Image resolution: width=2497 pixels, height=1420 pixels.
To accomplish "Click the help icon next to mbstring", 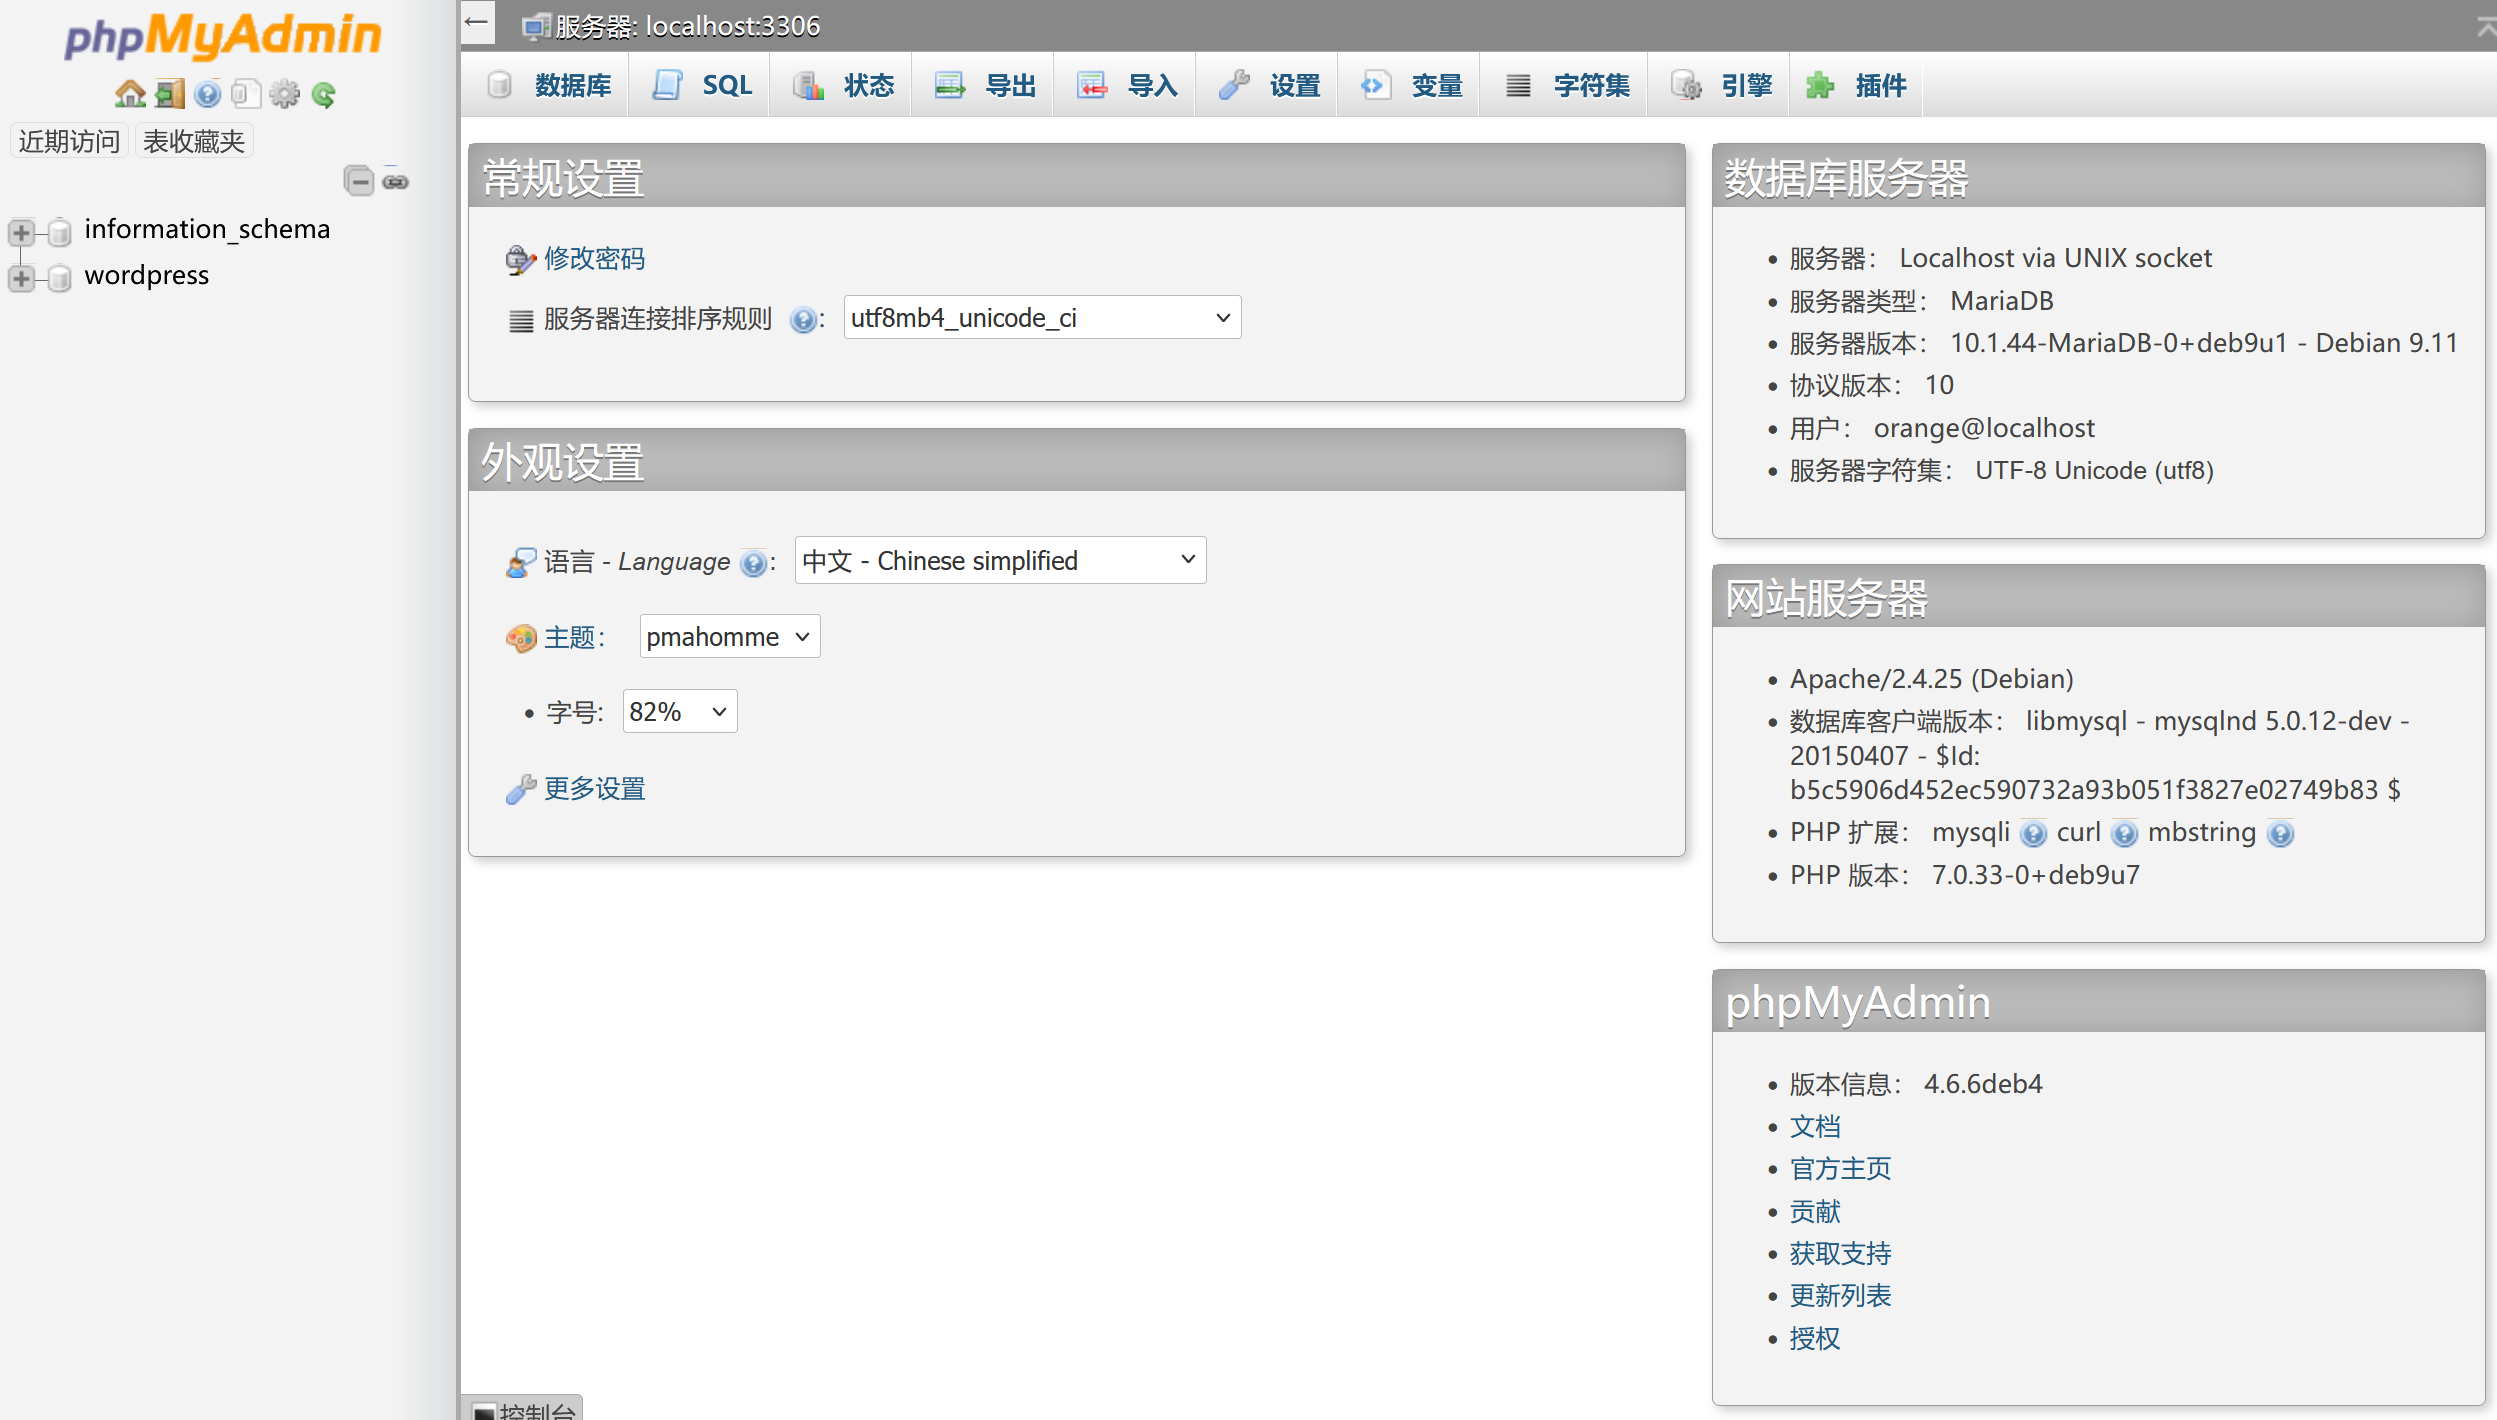I will pos(2281,834).
